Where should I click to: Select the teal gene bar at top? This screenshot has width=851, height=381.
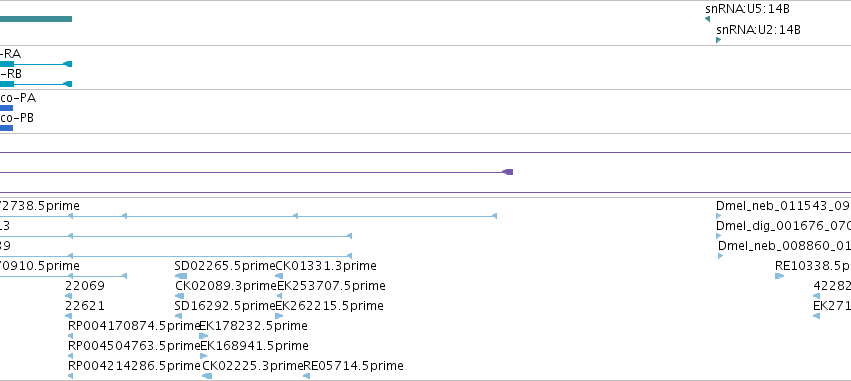click(36, 19)
